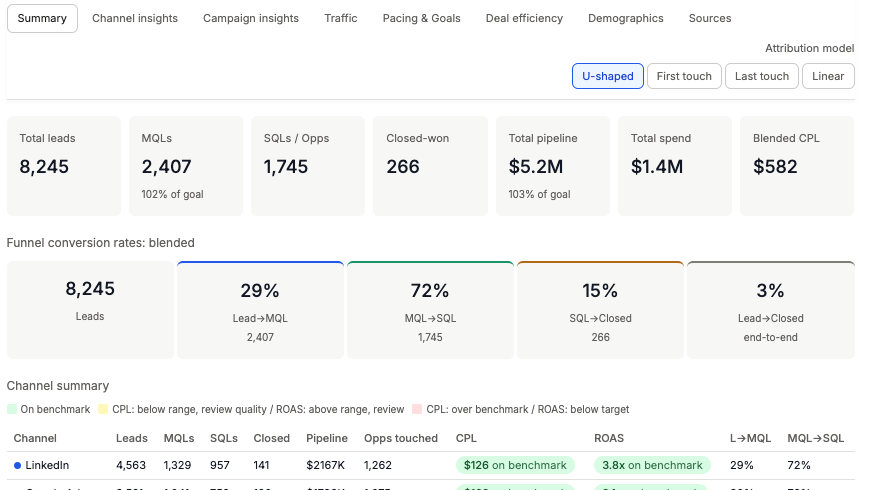This screenshot has width=872, height=490.
Task: Click the SQLs / Opps card
Action: (x=308, y=166)
